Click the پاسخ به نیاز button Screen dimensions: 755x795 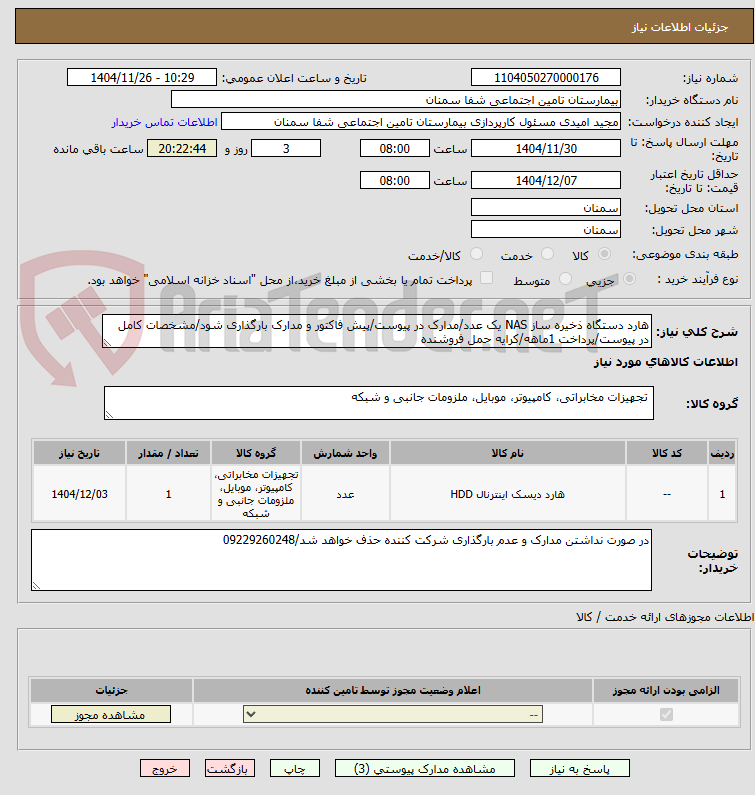[580, 769]
